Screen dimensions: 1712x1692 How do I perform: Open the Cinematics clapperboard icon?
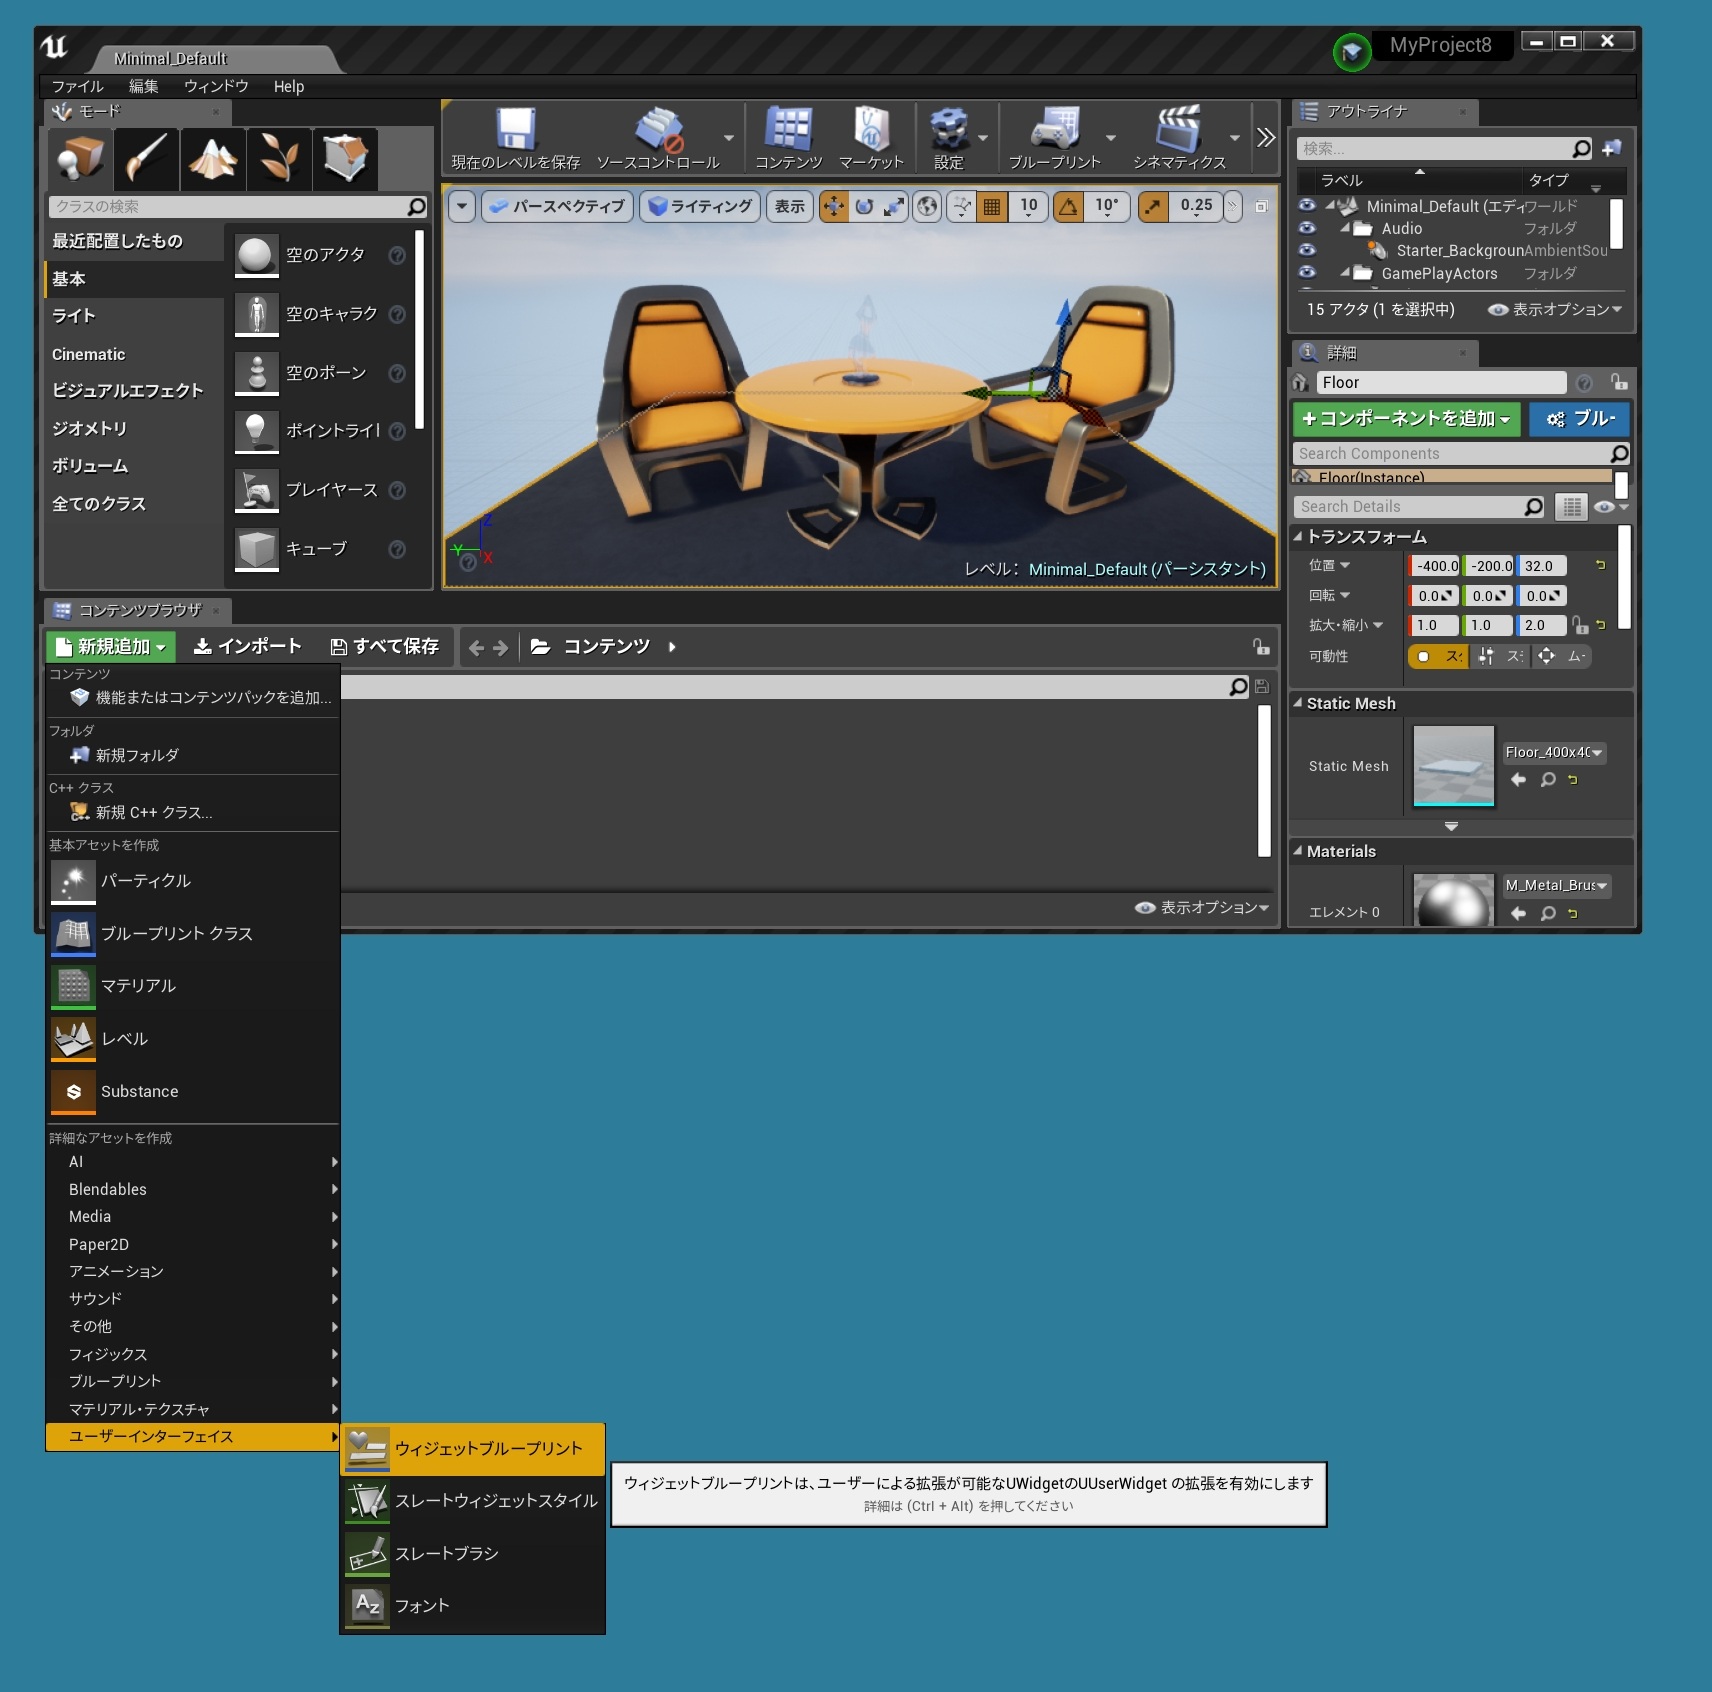(1178, 130)
